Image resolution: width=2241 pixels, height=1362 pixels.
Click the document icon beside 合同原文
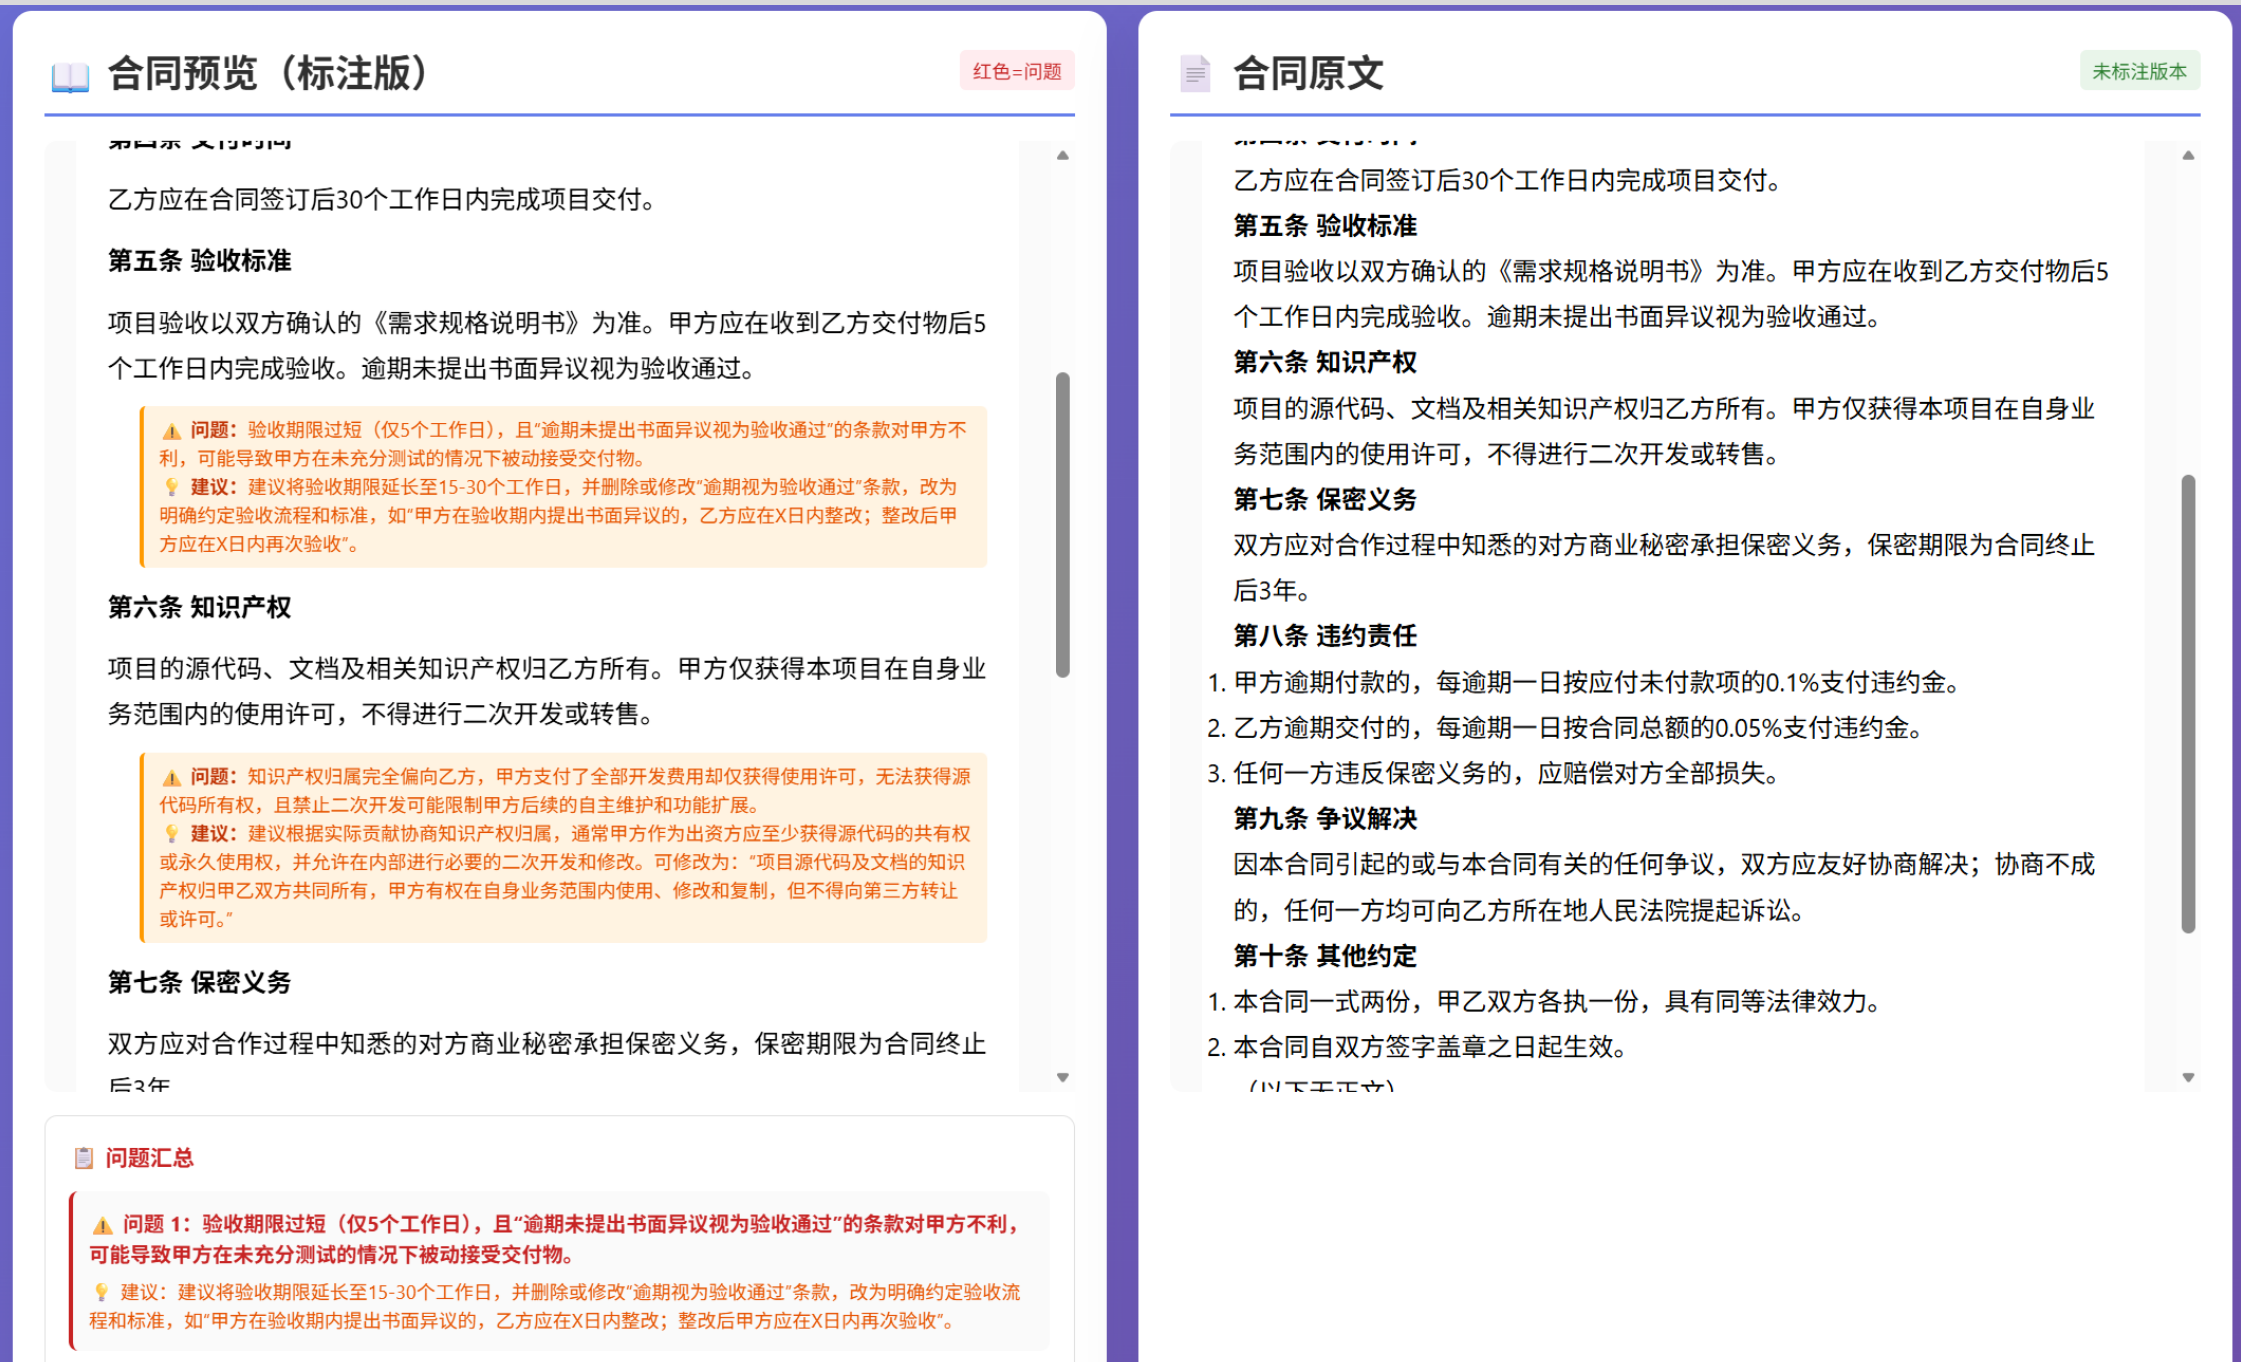[1195, 74]
